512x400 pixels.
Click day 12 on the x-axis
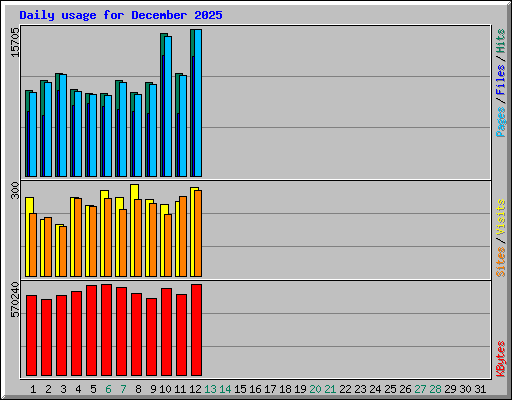pos(195,389)
